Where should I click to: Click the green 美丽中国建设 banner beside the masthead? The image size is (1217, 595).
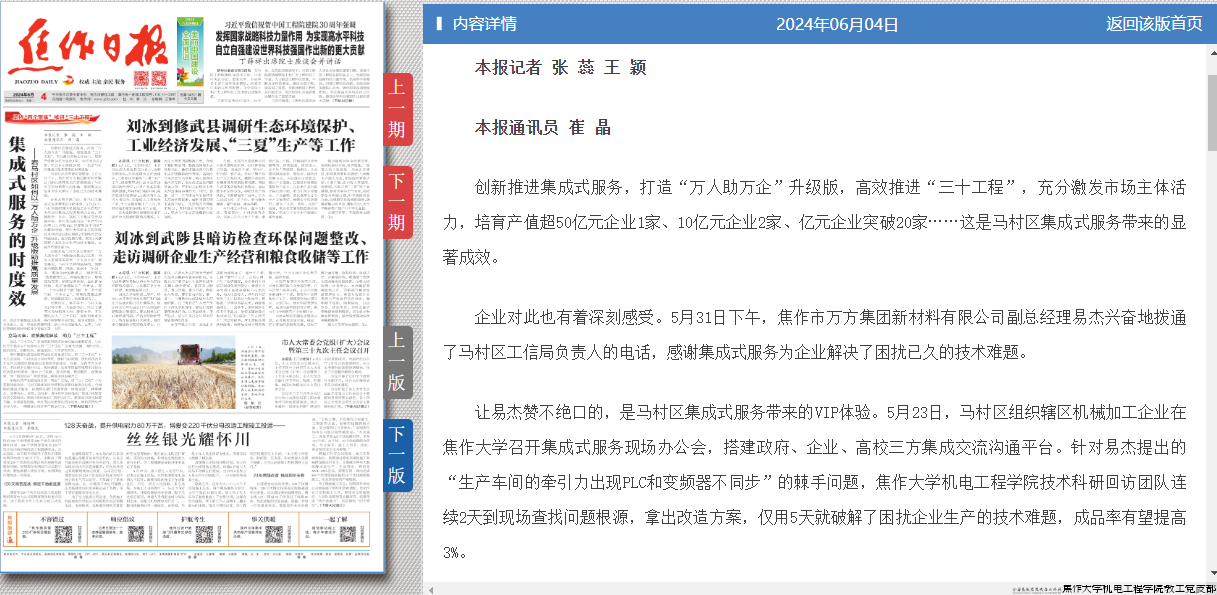[190, 52]
